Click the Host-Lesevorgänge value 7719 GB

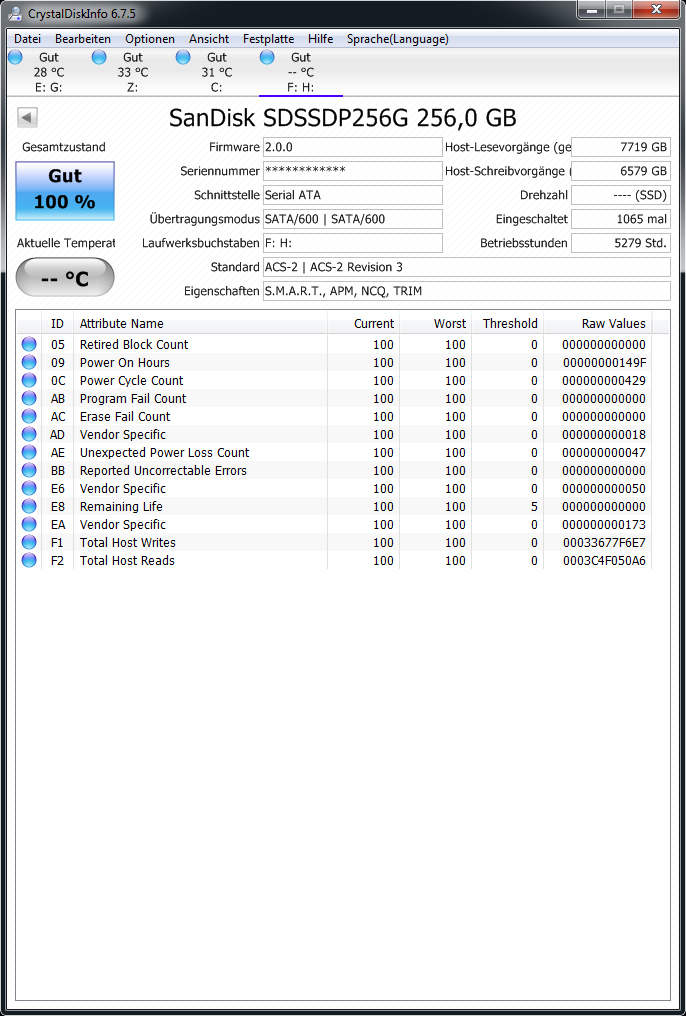click(x=621, y=147)
